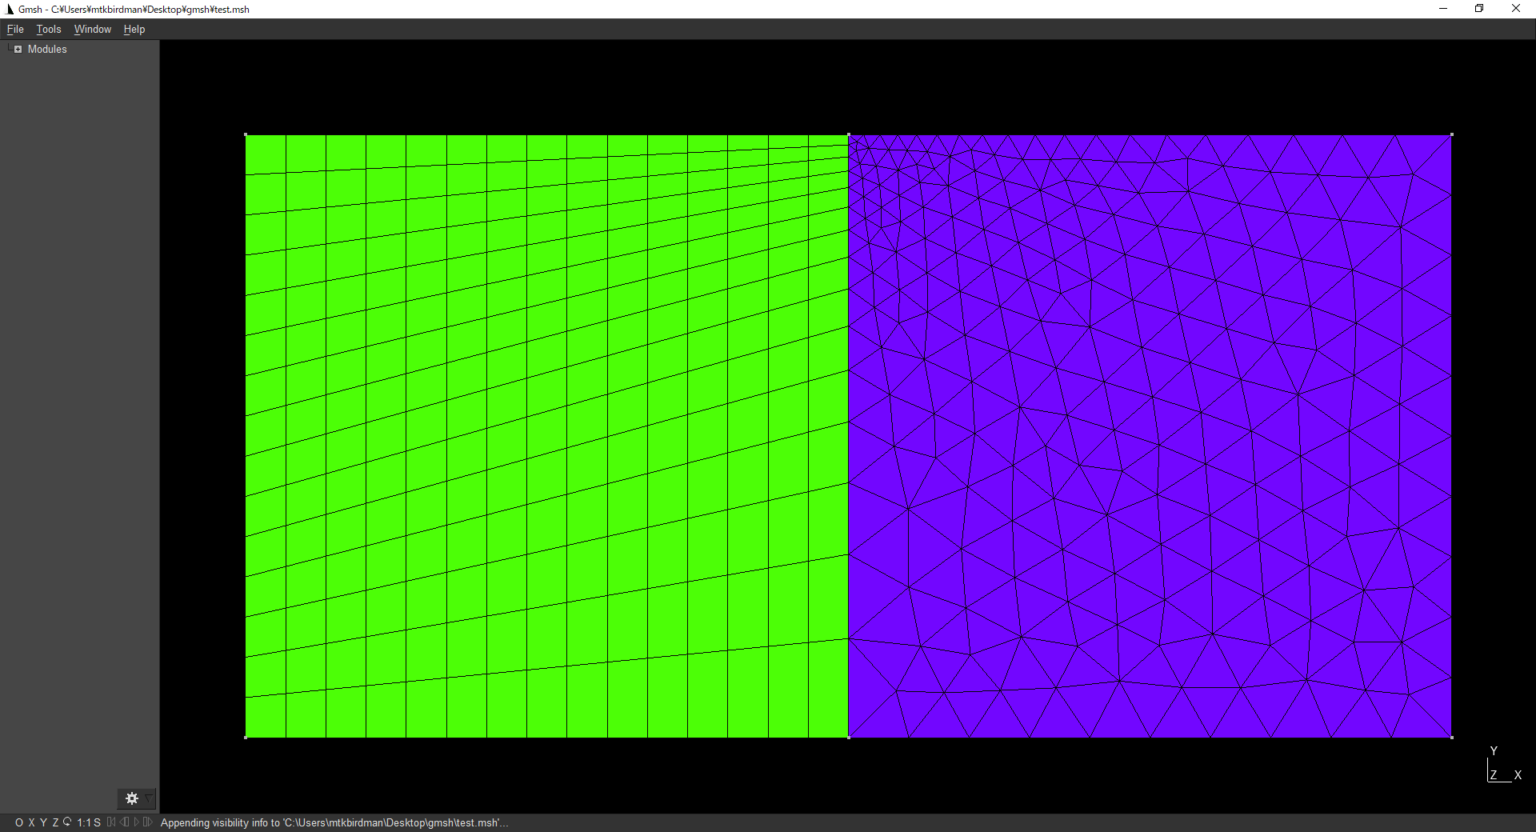Open the Tools menu

click(x=48, y=29)
